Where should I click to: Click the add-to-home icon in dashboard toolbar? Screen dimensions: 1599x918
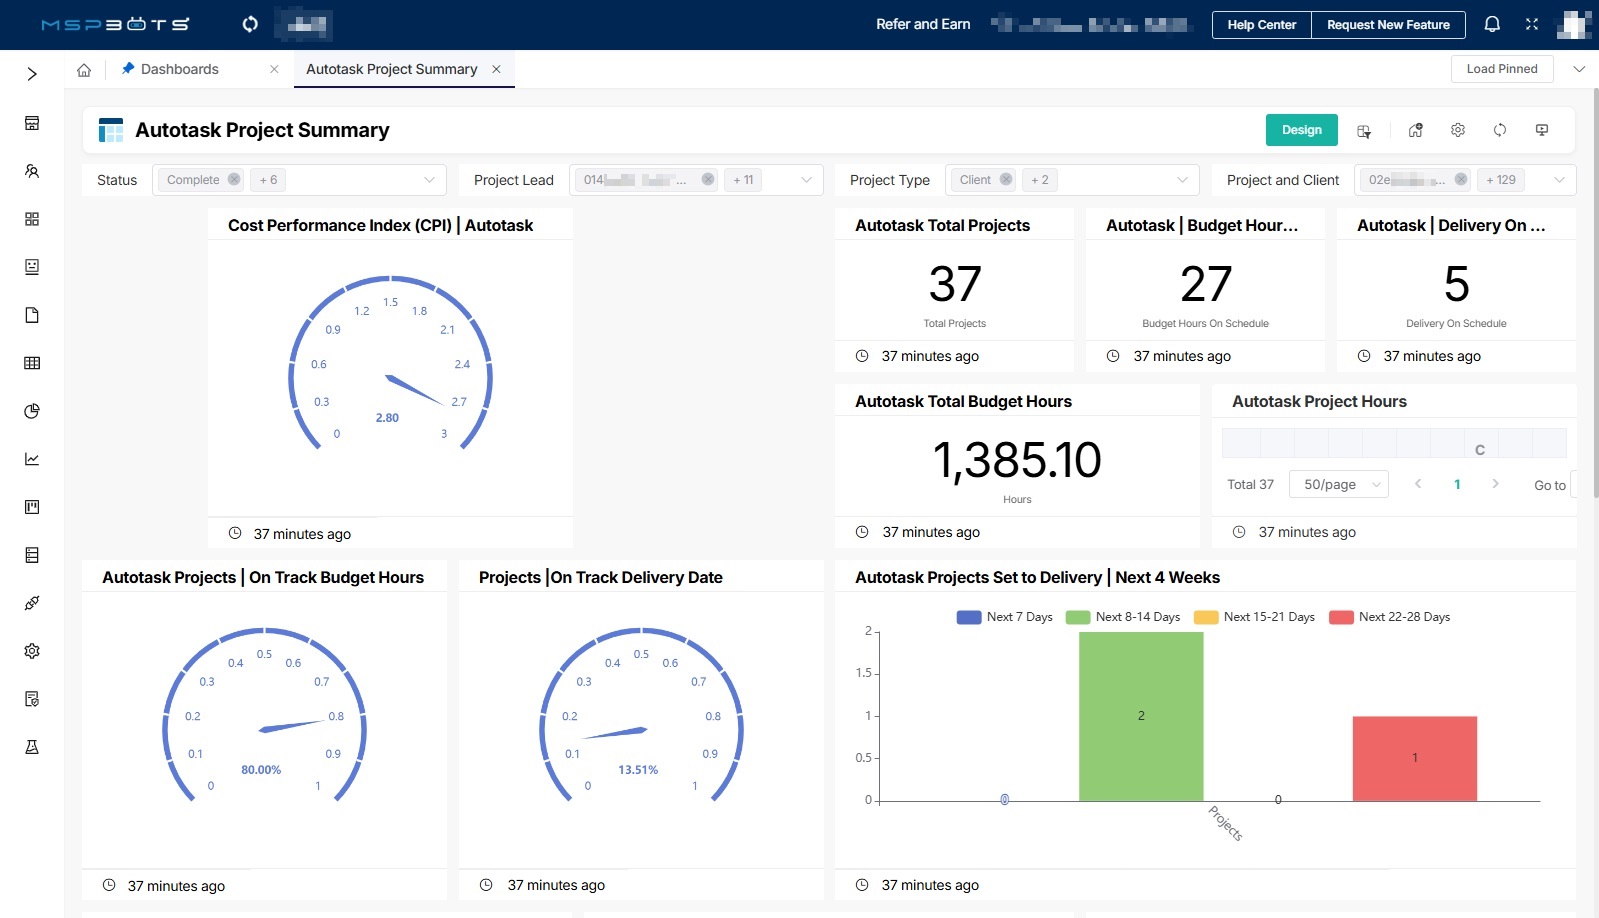coord(1415,131)
